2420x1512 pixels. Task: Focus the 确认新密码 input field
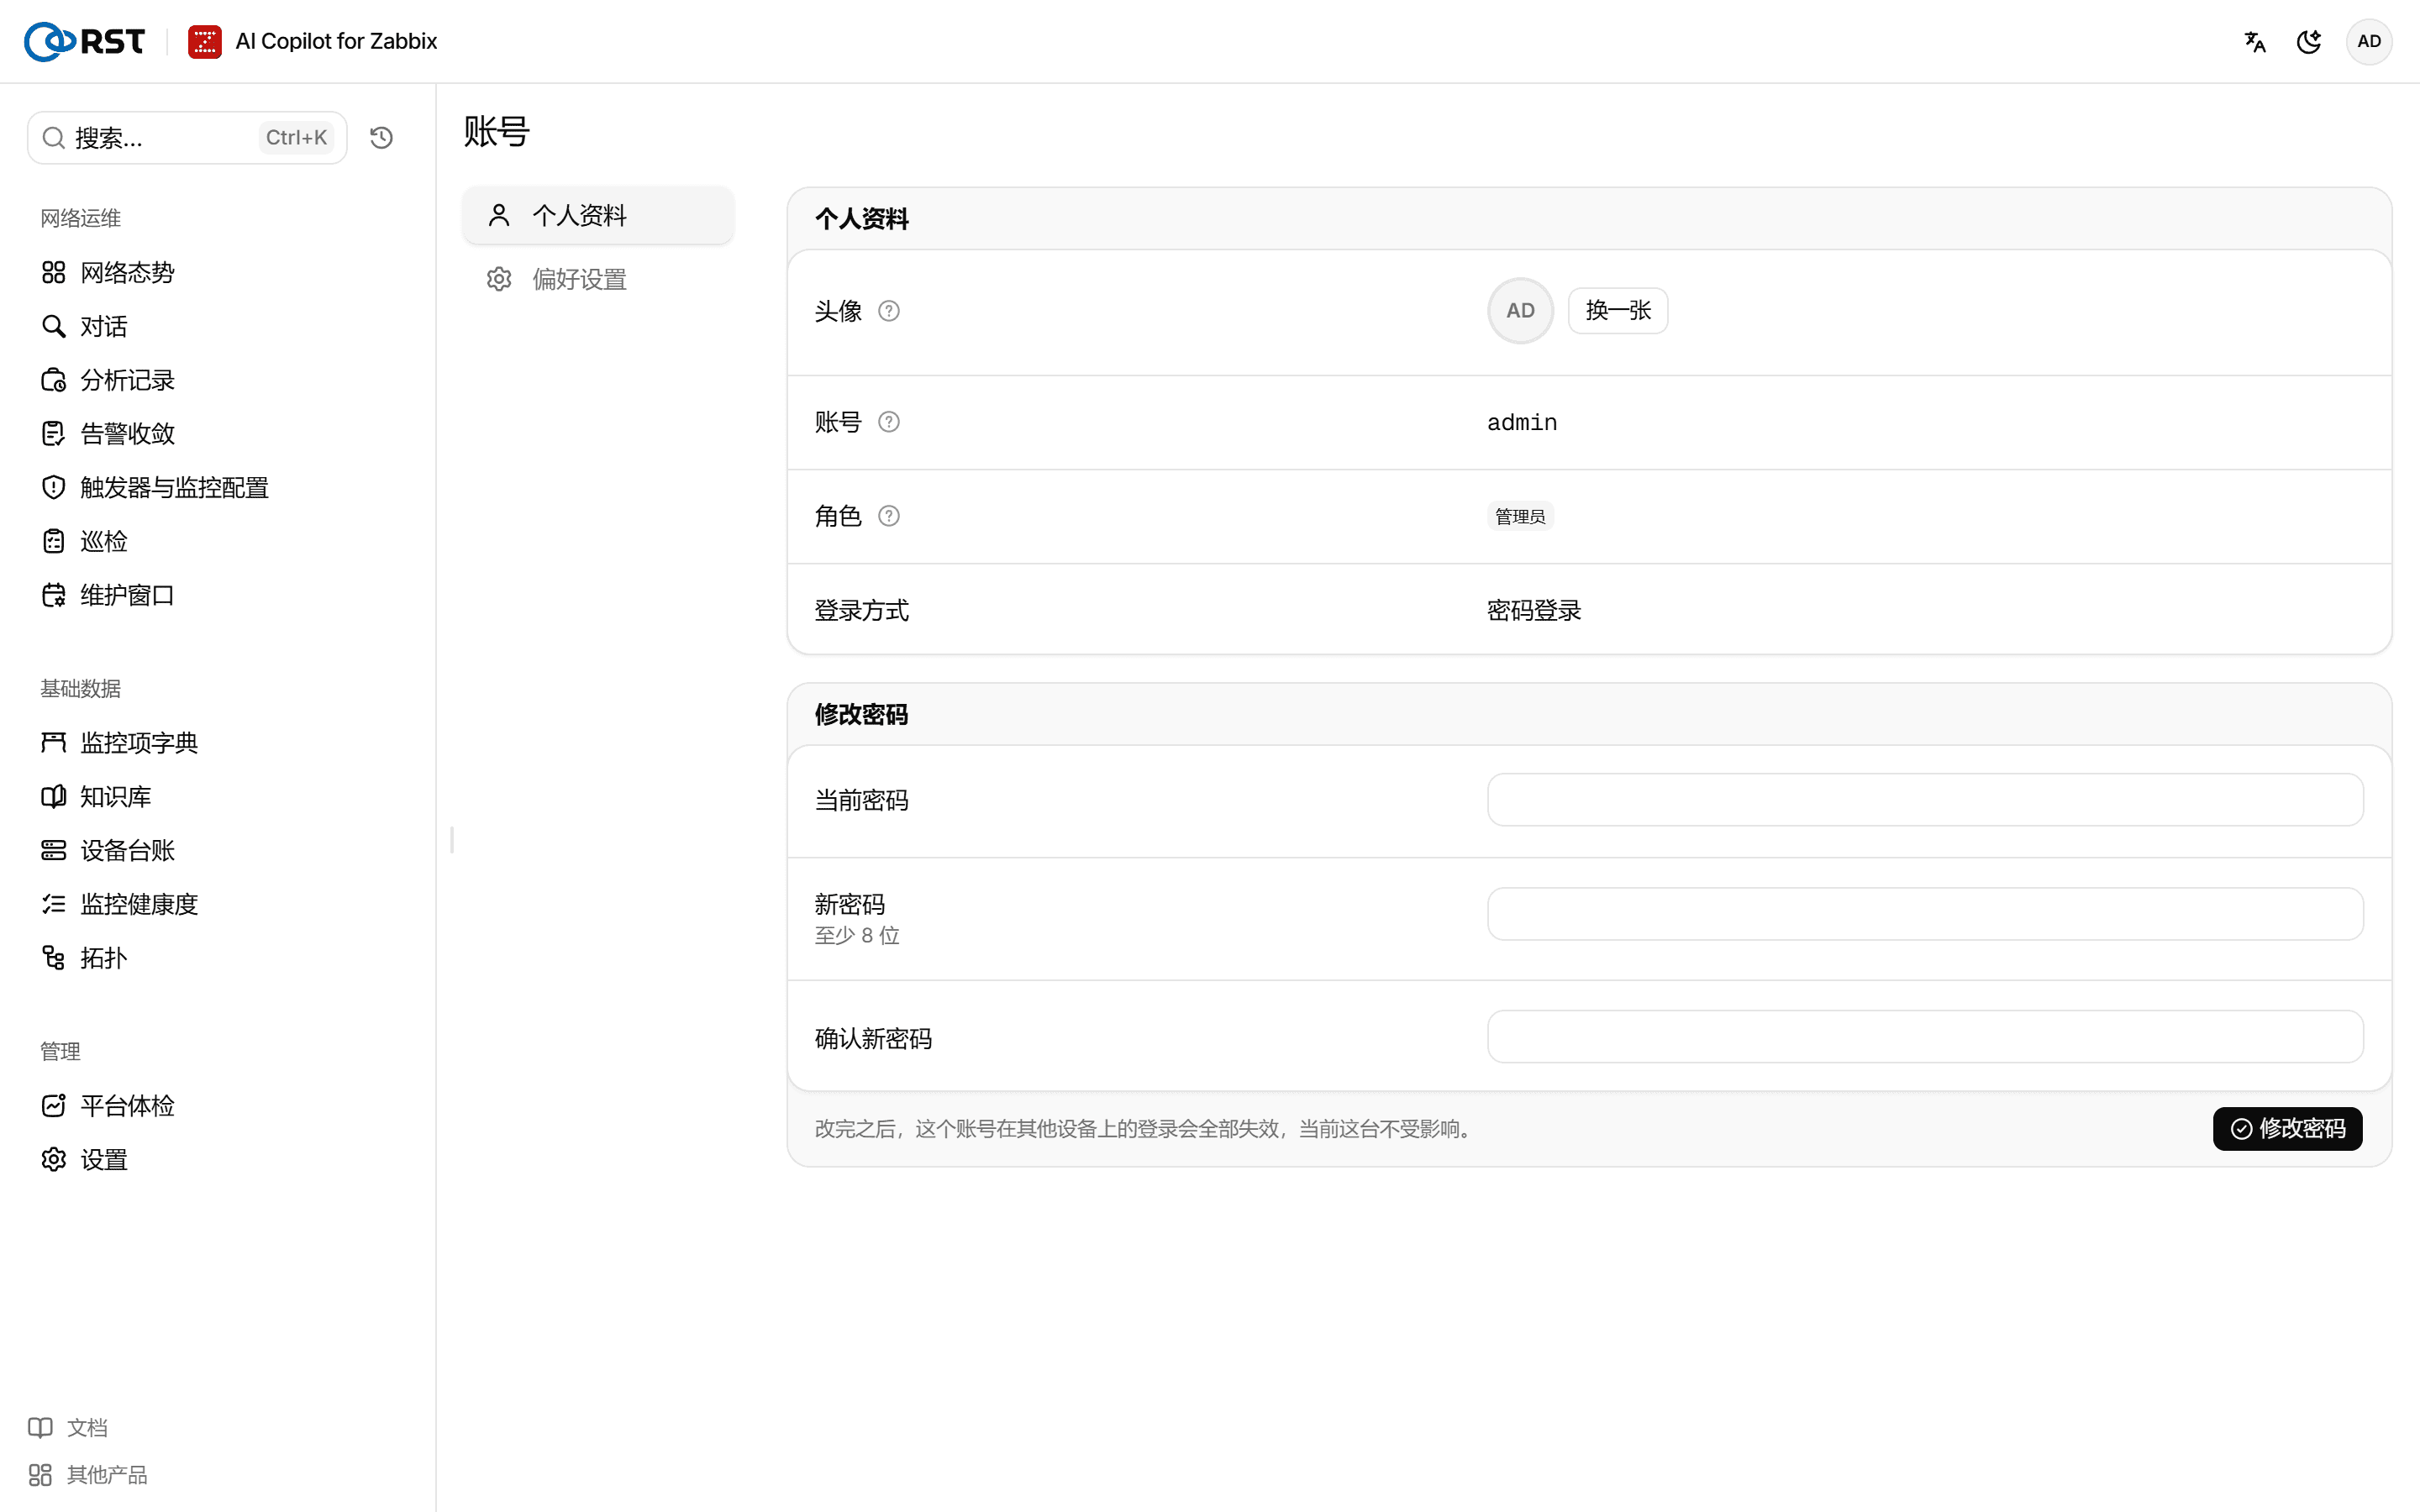coord(1925,1037)
